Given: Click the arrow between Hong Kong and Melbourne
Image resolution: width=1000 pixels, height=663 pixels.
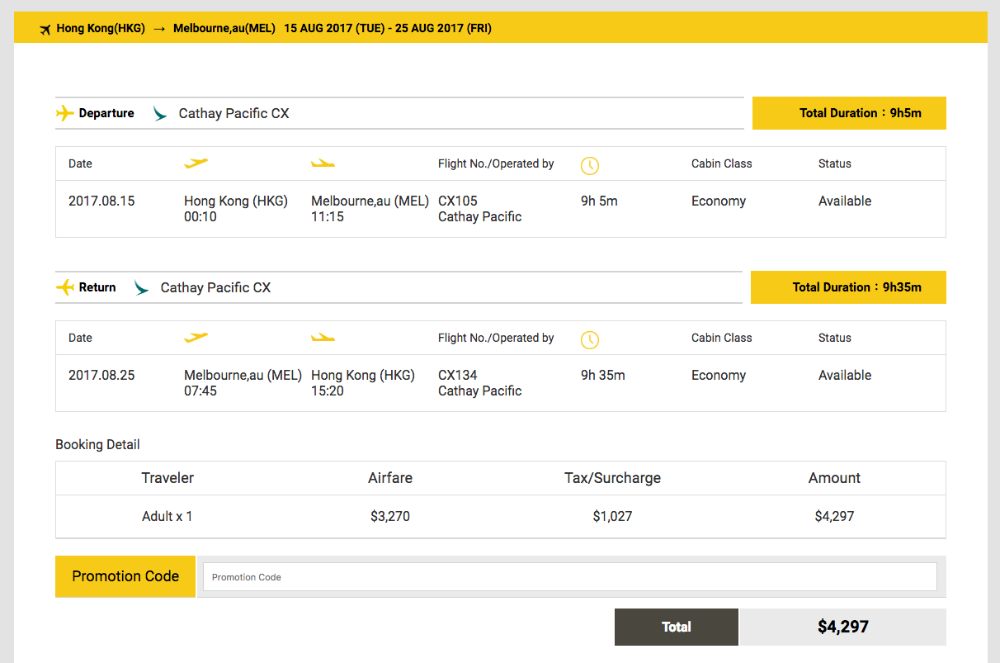Looking at the screenshot, I should pyautogui.click(x=159, y=29).
